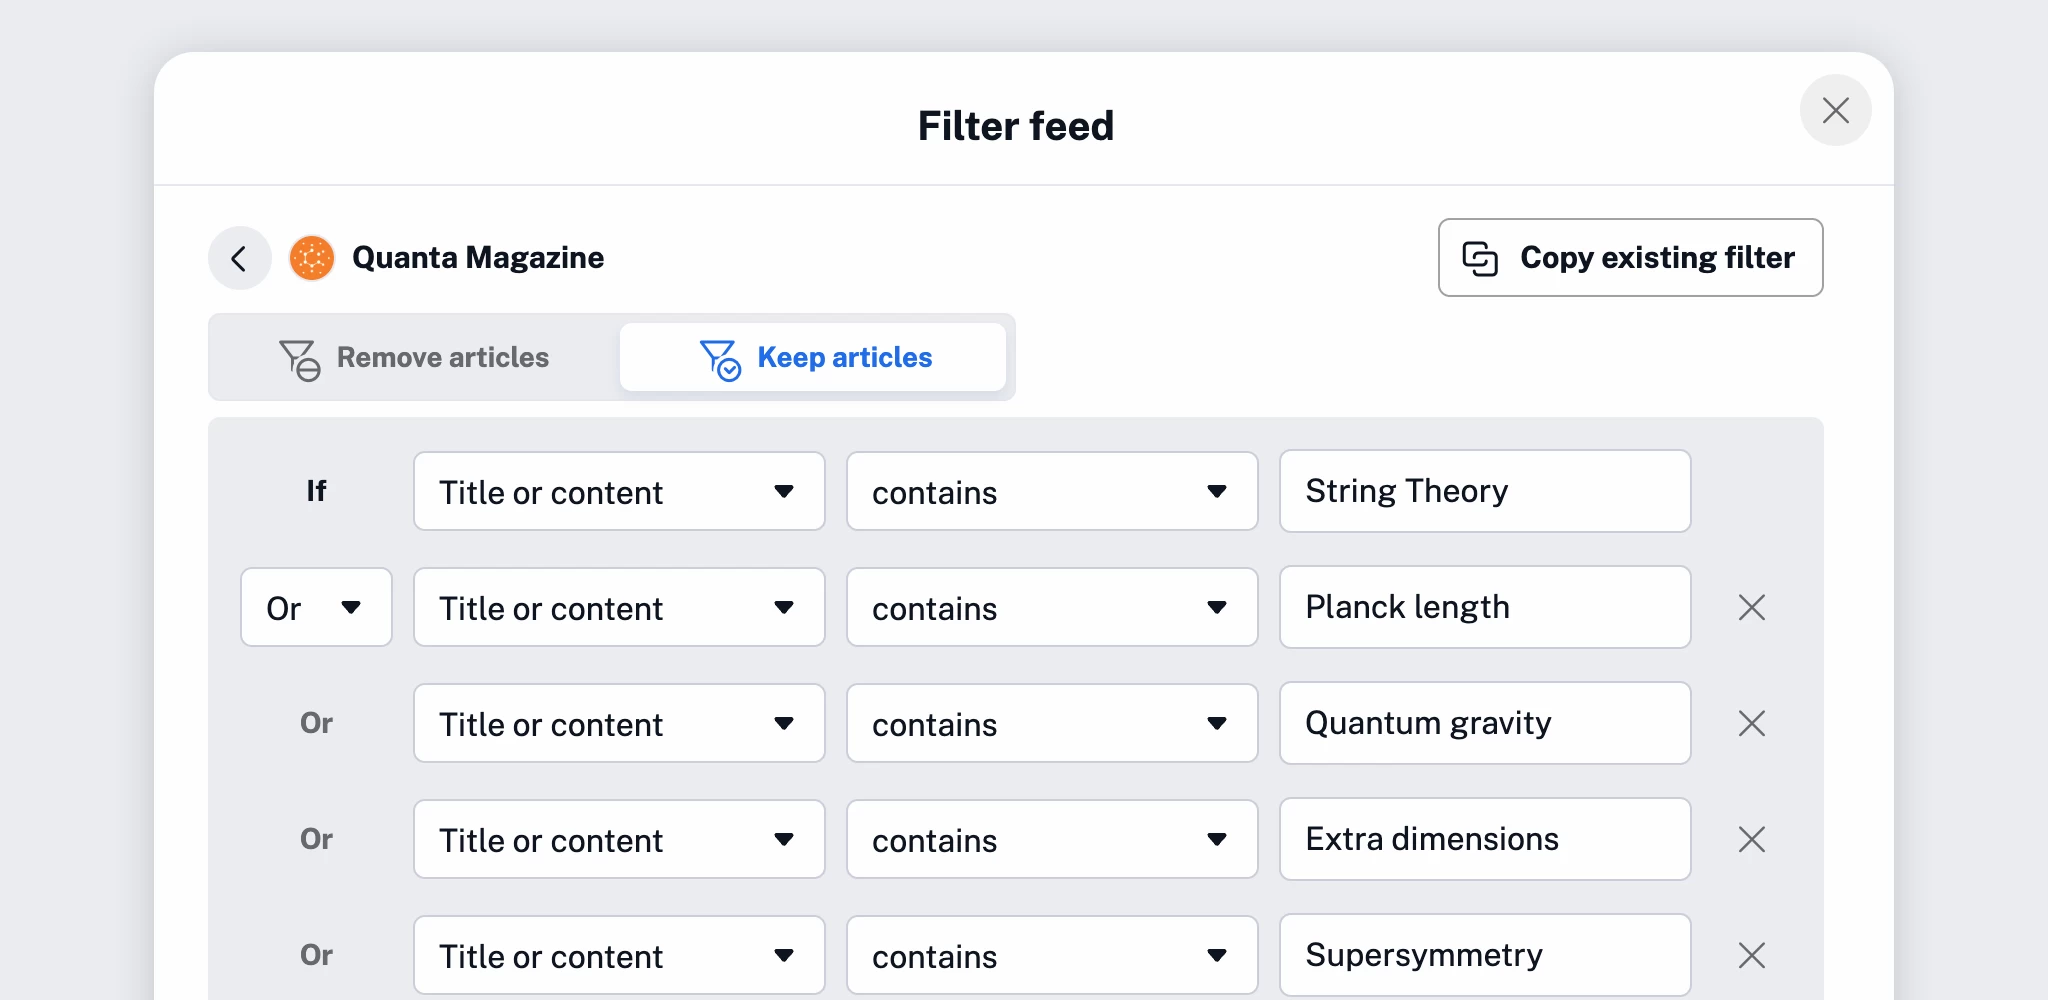Remove the Extra dimensions condition
Screen dimensions: 2048x1000
click(1751, 839)
